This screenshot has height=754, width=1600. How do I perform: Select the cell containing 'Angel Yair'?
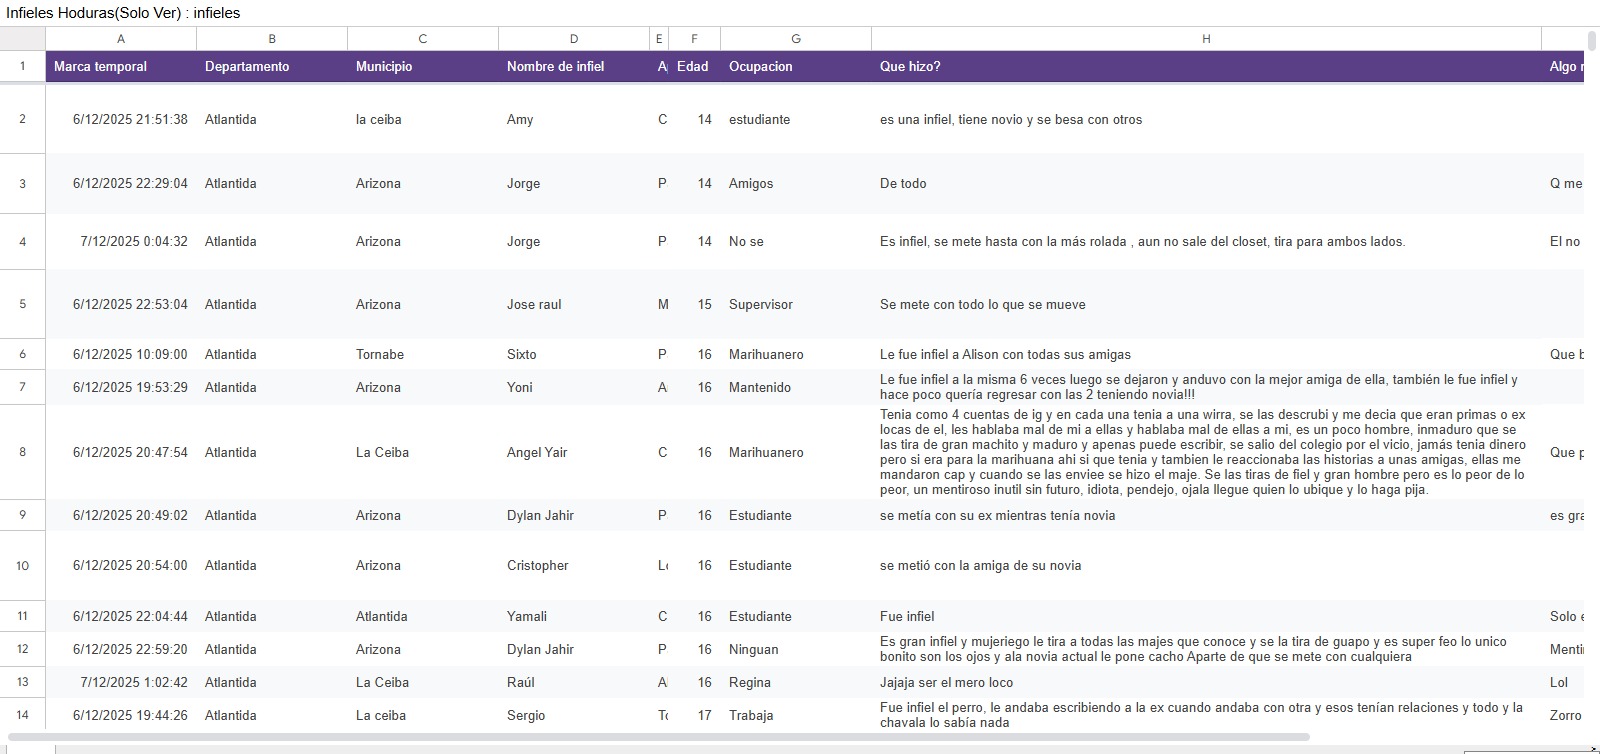point(574,452)
